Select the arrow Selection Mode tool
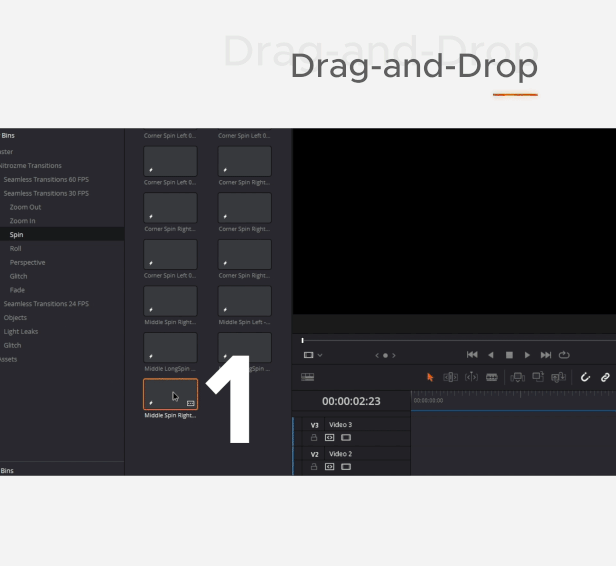The height and width of the screenshot is (566, 616). [430, 377]
